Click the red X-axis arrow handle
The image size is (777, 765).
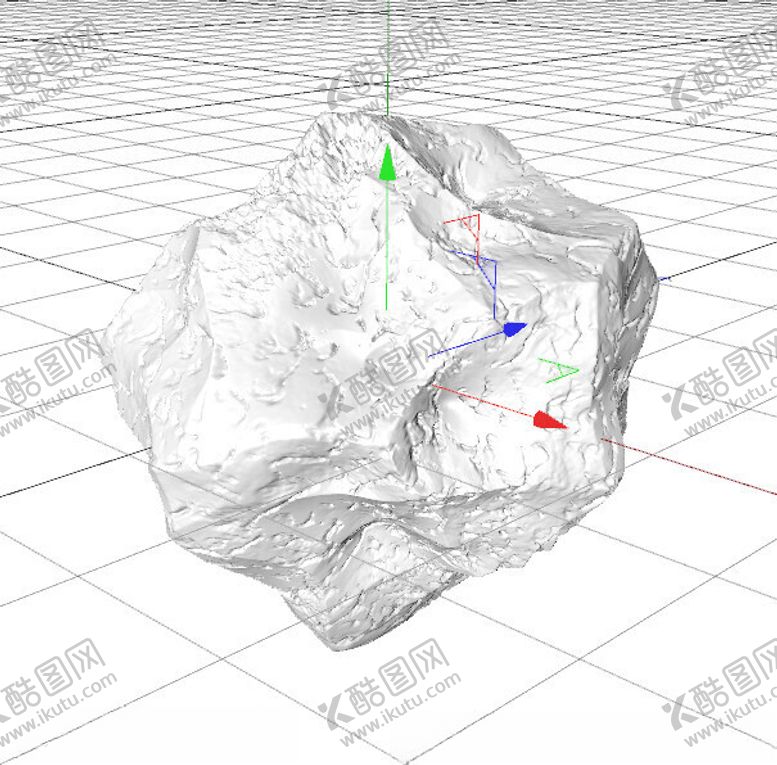pyautogui.click(x=549, y=420)
